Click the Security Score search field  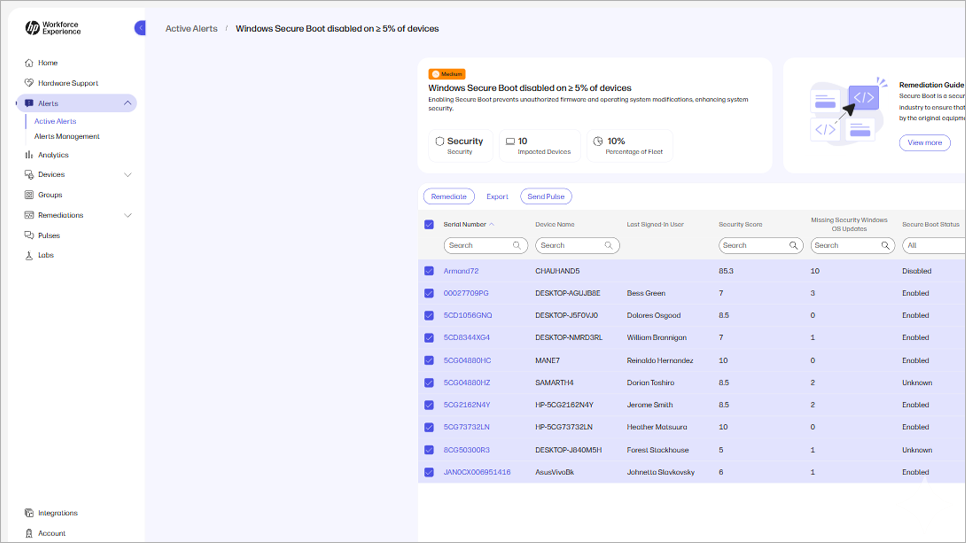(x=761, y=245)
